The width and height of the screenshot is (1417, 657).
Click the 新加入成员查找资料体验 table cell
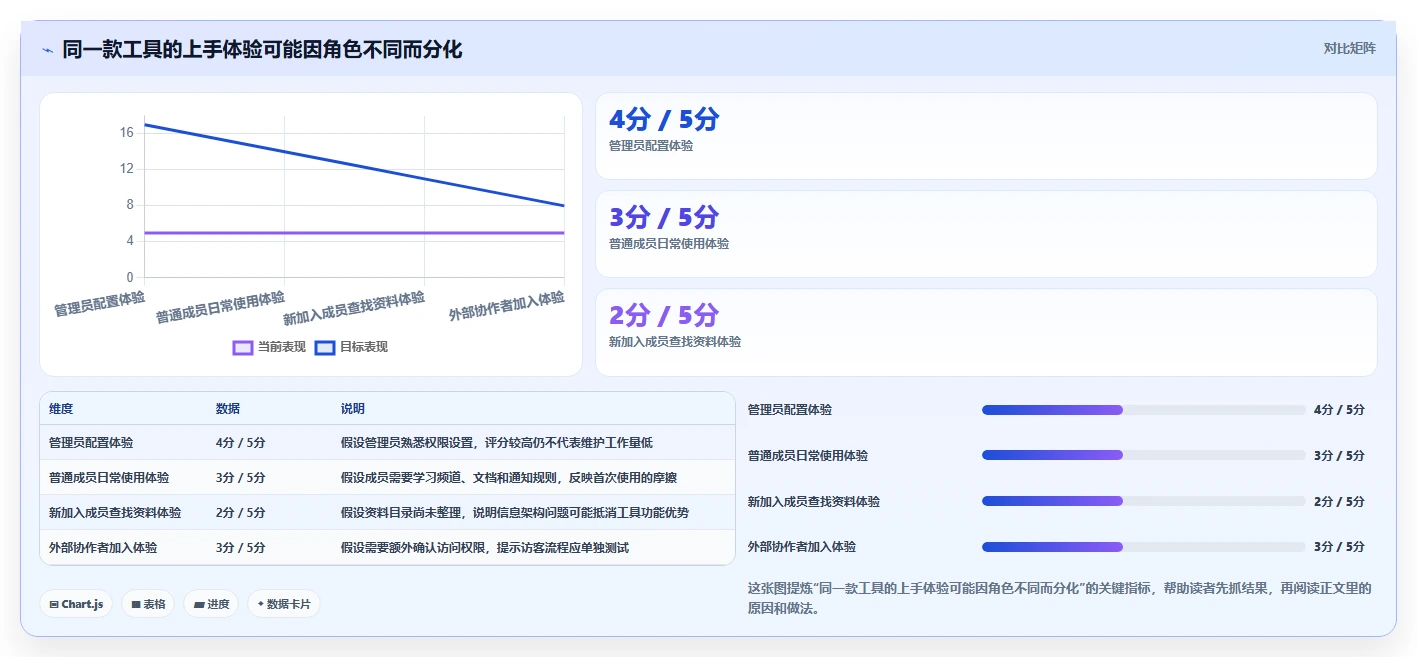tap(115, 512)
